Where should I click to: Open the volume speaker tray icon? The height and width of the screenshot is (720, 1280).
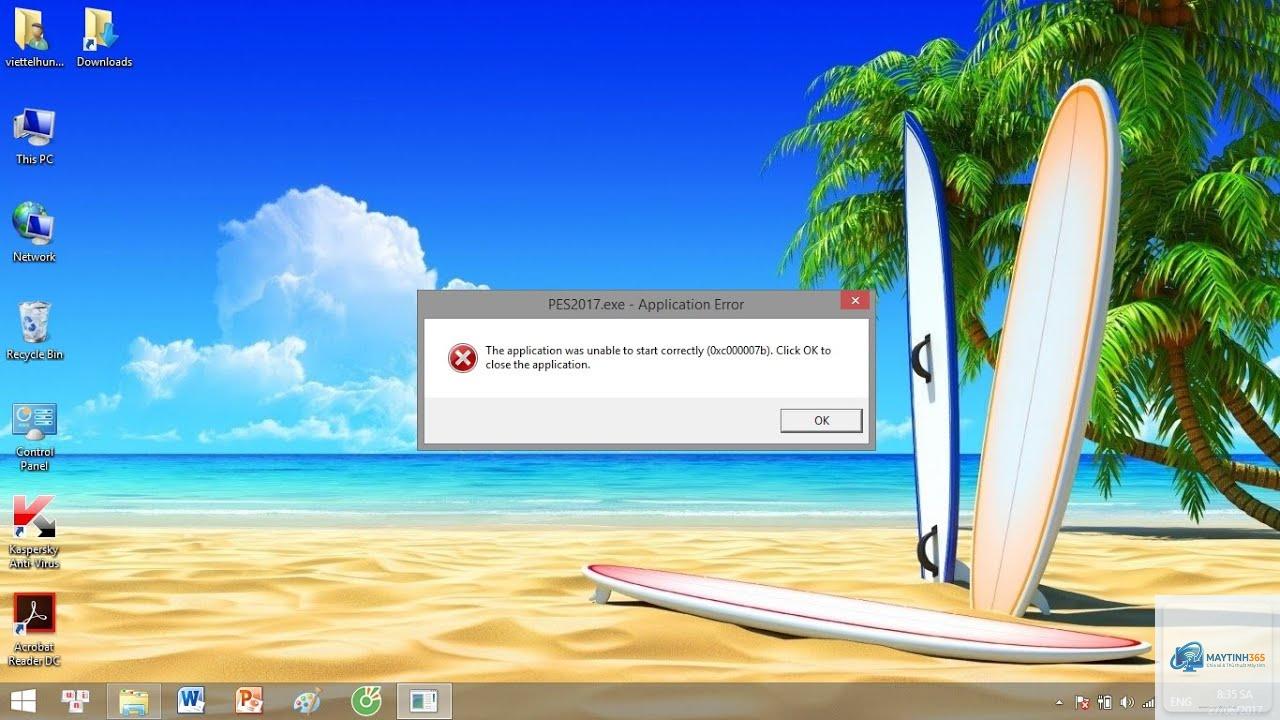[x=1127, y=703]
